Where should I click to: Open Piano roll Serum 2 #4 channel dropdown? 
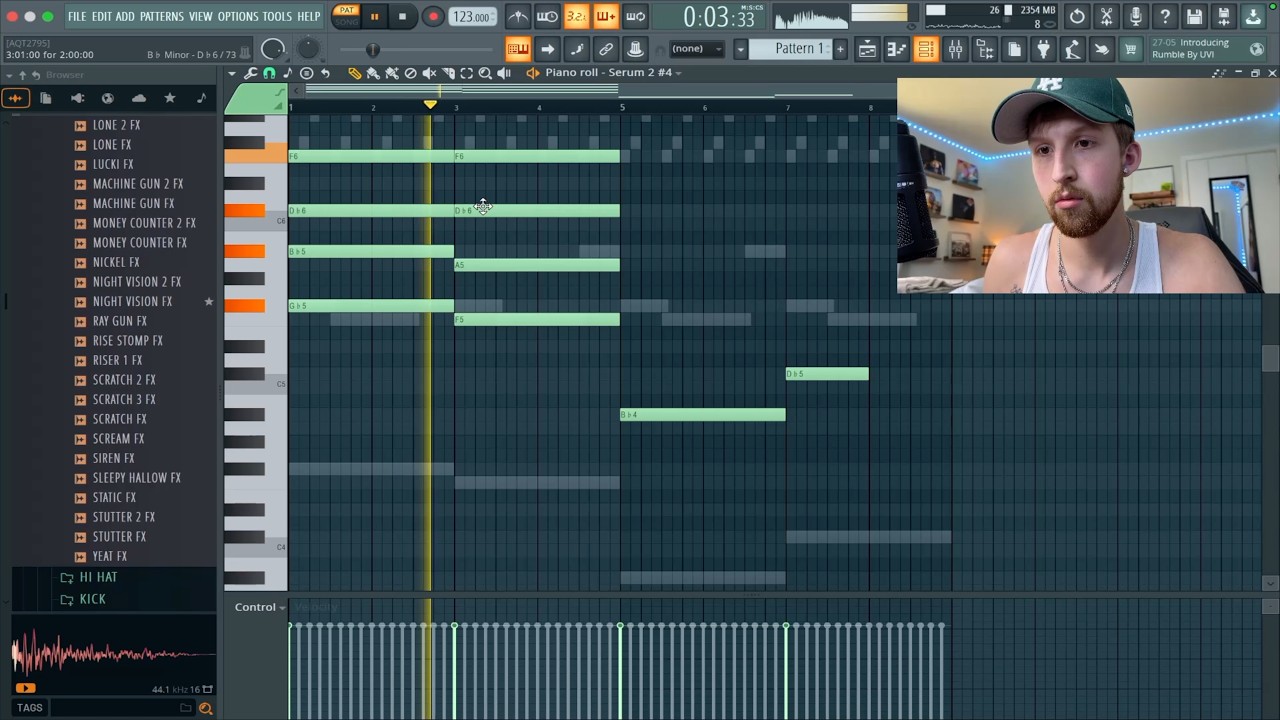(x=613, y=73)
